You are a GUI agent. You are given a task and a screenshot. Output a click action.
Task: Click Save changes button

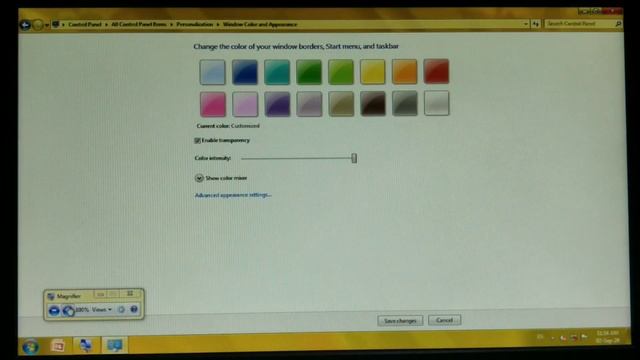pos(400,321)
